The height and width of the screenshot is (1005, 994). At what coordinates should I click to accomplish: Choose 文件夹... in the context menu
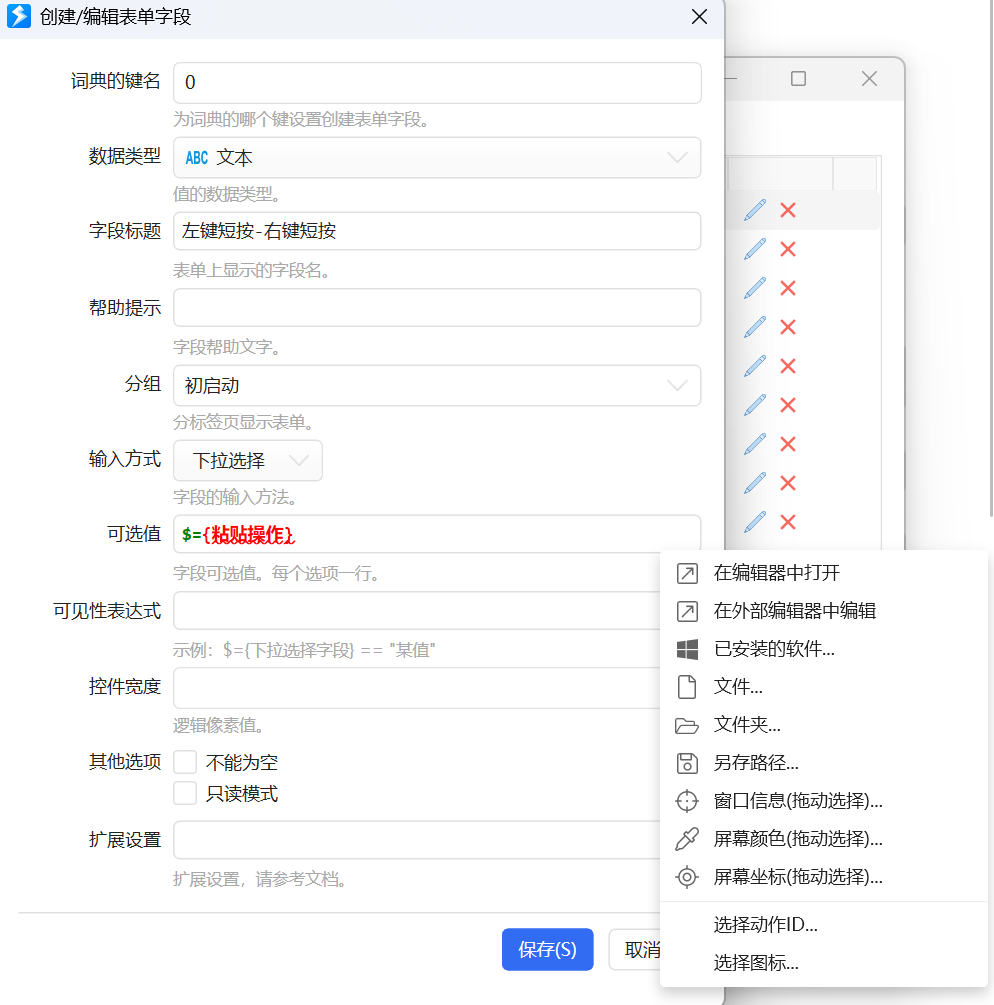tap(824, 725)
